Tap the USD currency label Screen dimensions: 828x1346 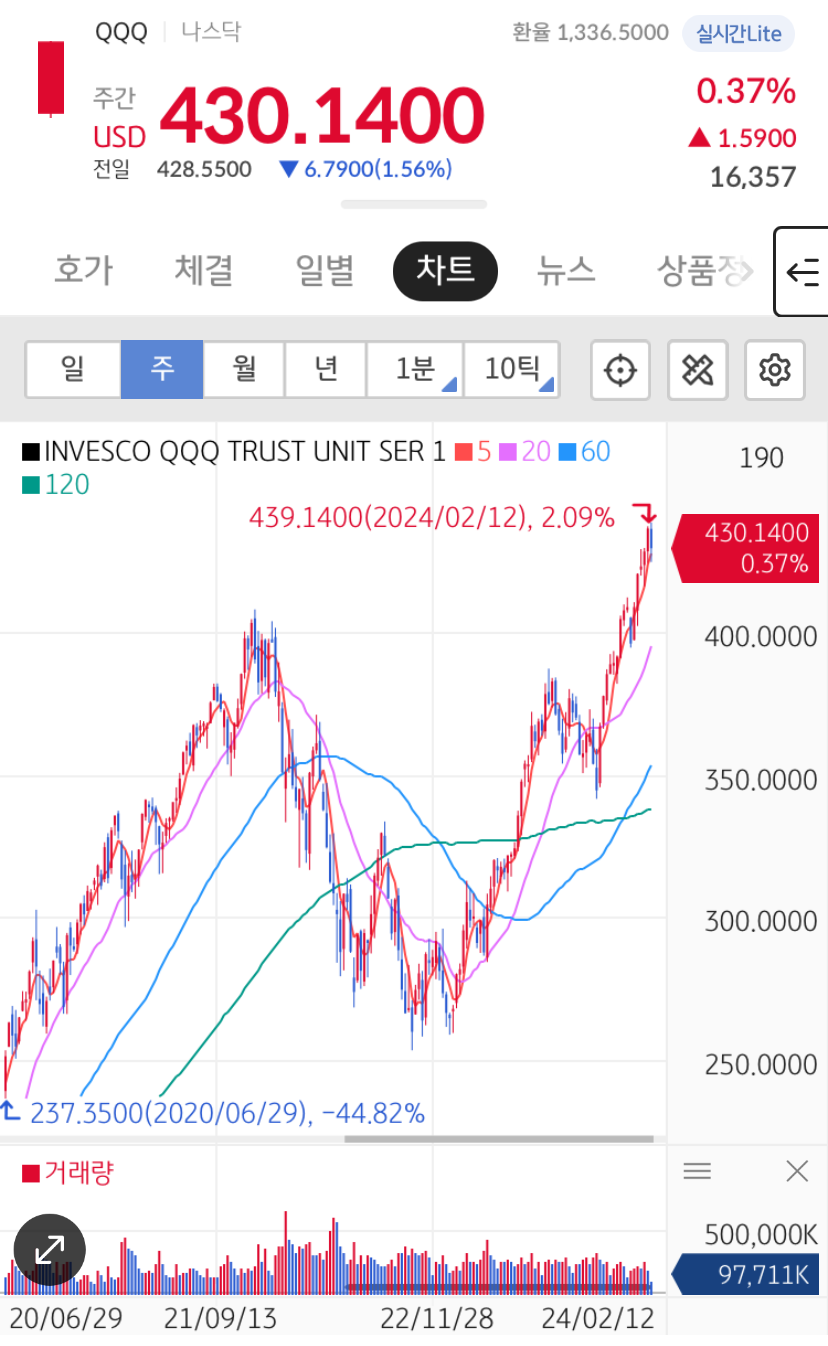pyautogui.click(x=119, y=137)
